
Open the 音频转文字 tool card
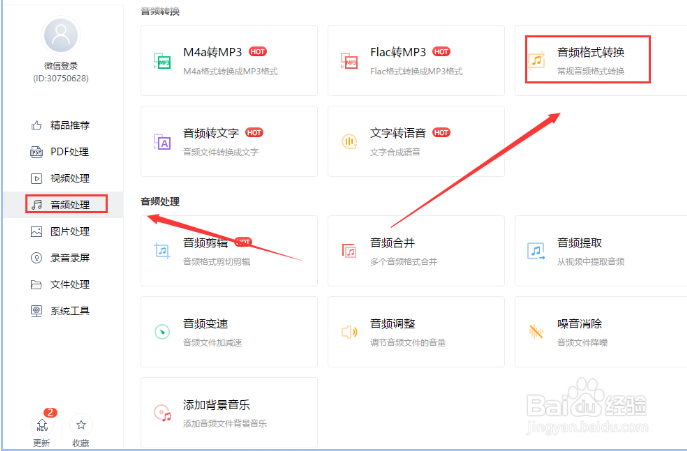(229, 142)
